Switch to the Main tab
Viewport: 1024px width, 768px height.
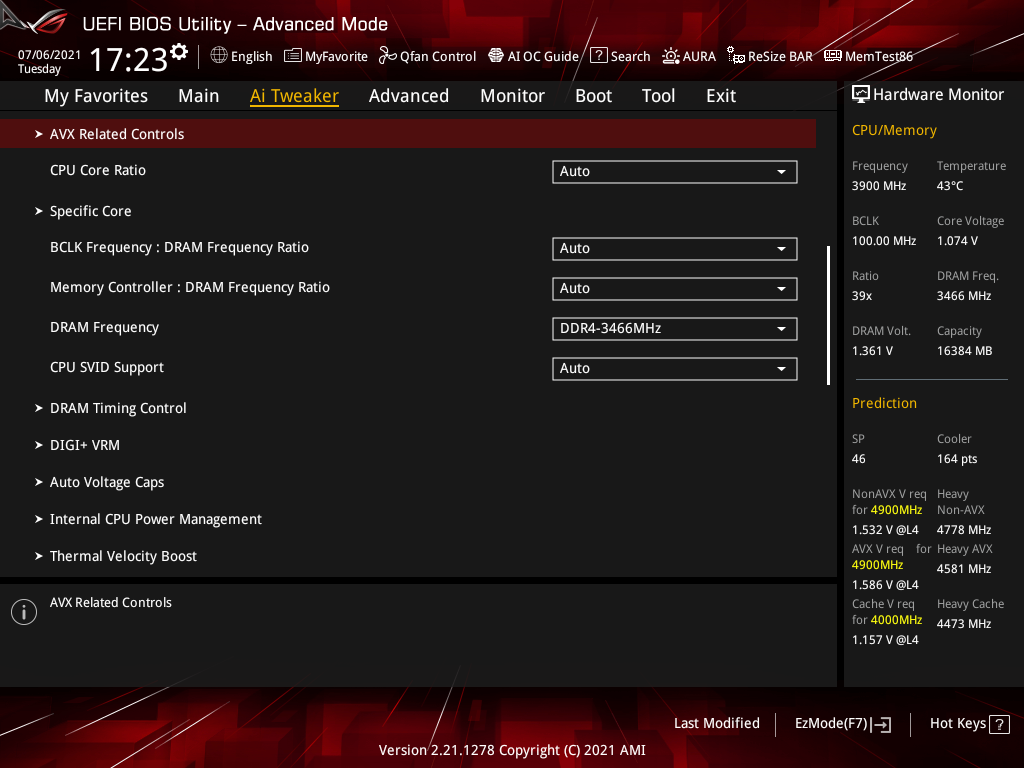[199, 96]
